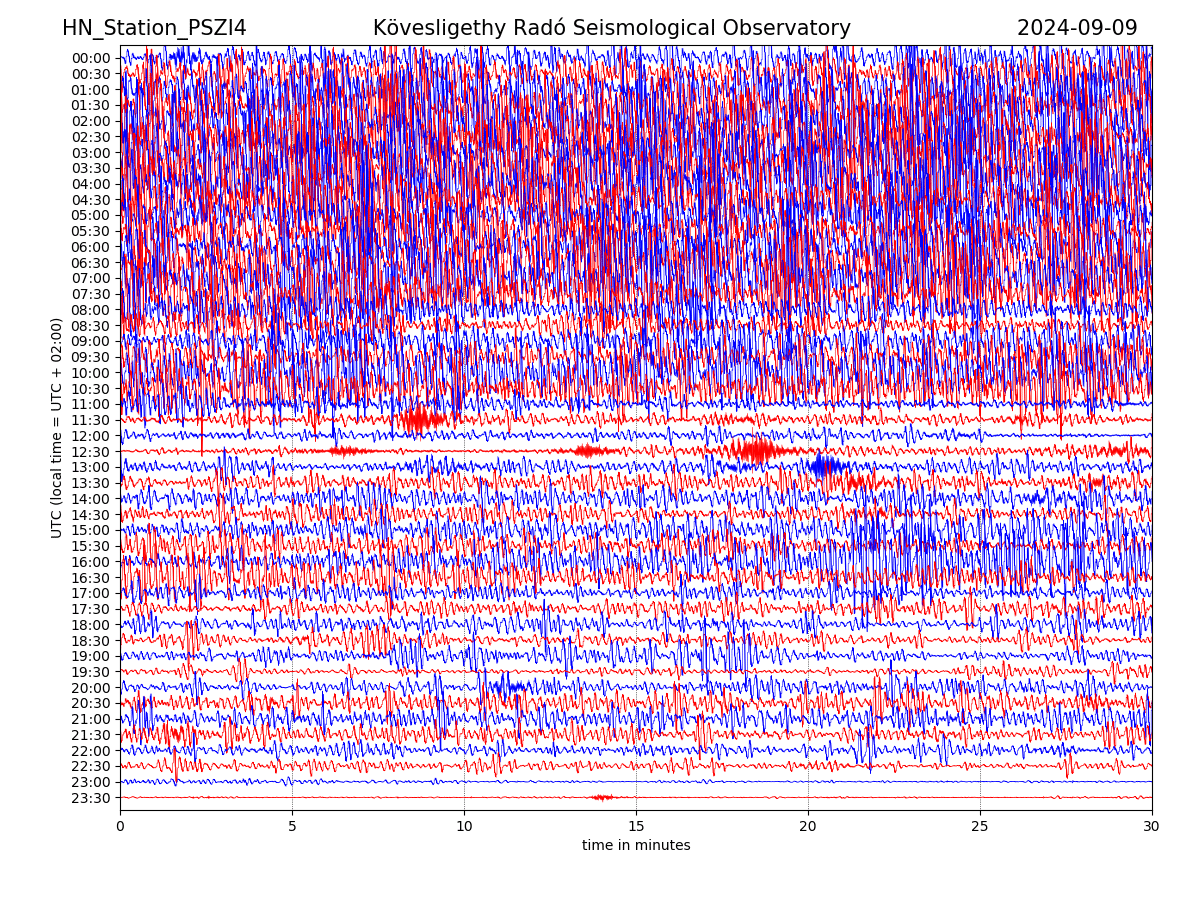Click the blue burst on the 20:00 trace

point(511,687)
